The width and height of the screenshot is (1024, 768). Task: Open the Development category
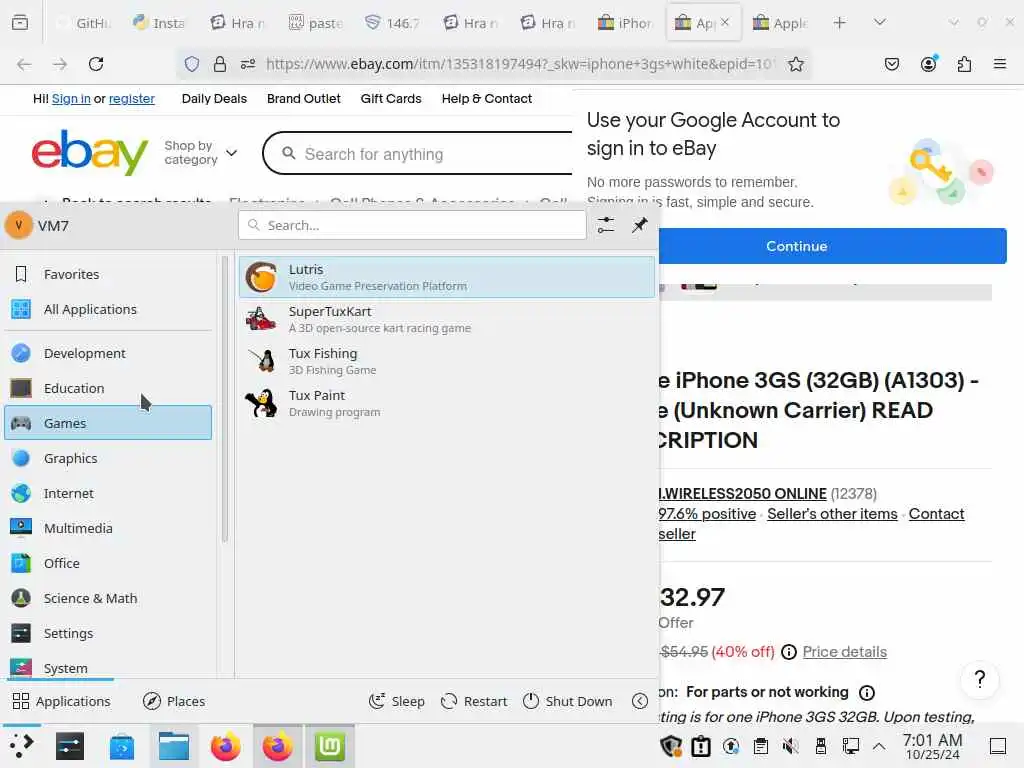(108, 353)
